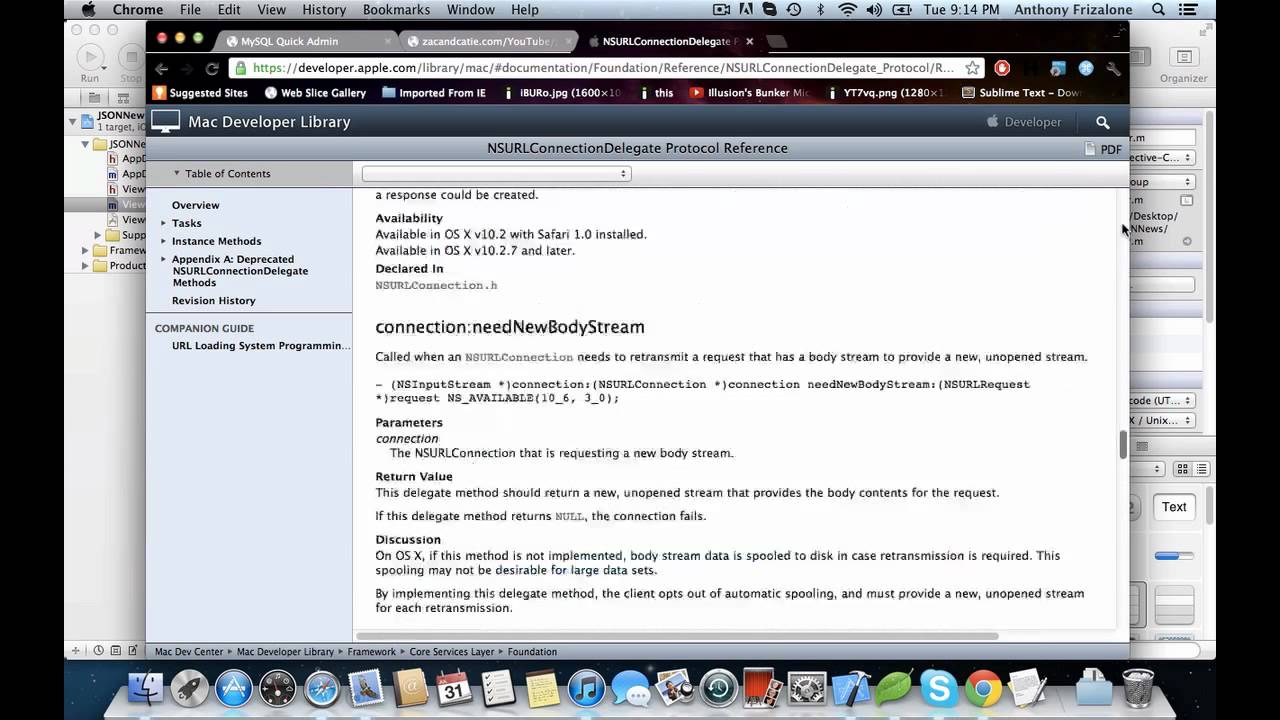Open Messages from the Dock
The height and width of the screenshot is (720, 1280).
pyautogui.click(x=631, y=688)
